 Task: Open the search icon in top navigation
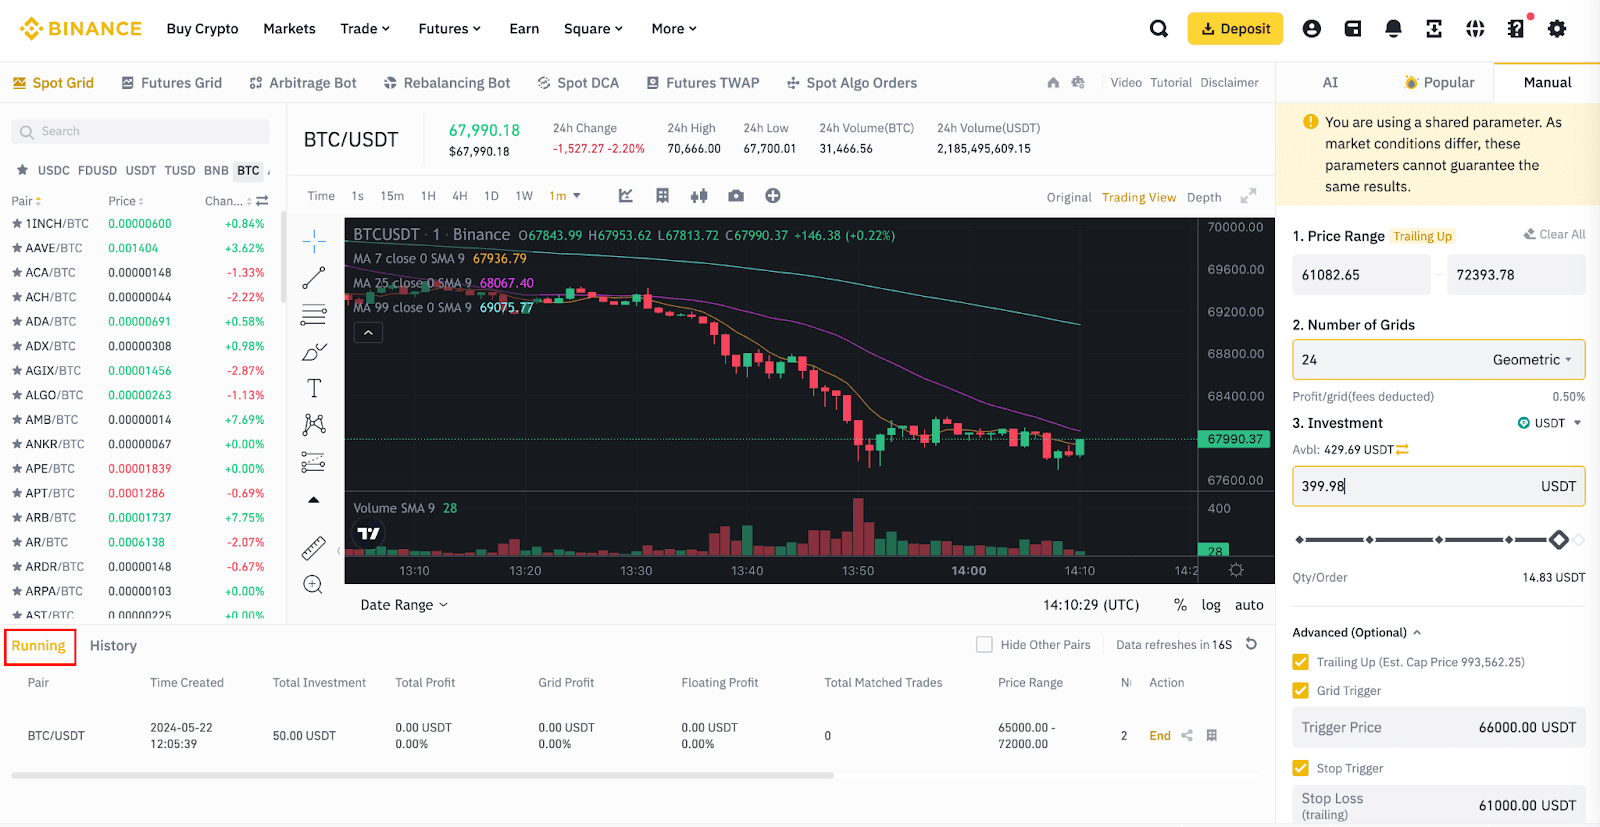pyautogui.click(x=1158, y=29)
